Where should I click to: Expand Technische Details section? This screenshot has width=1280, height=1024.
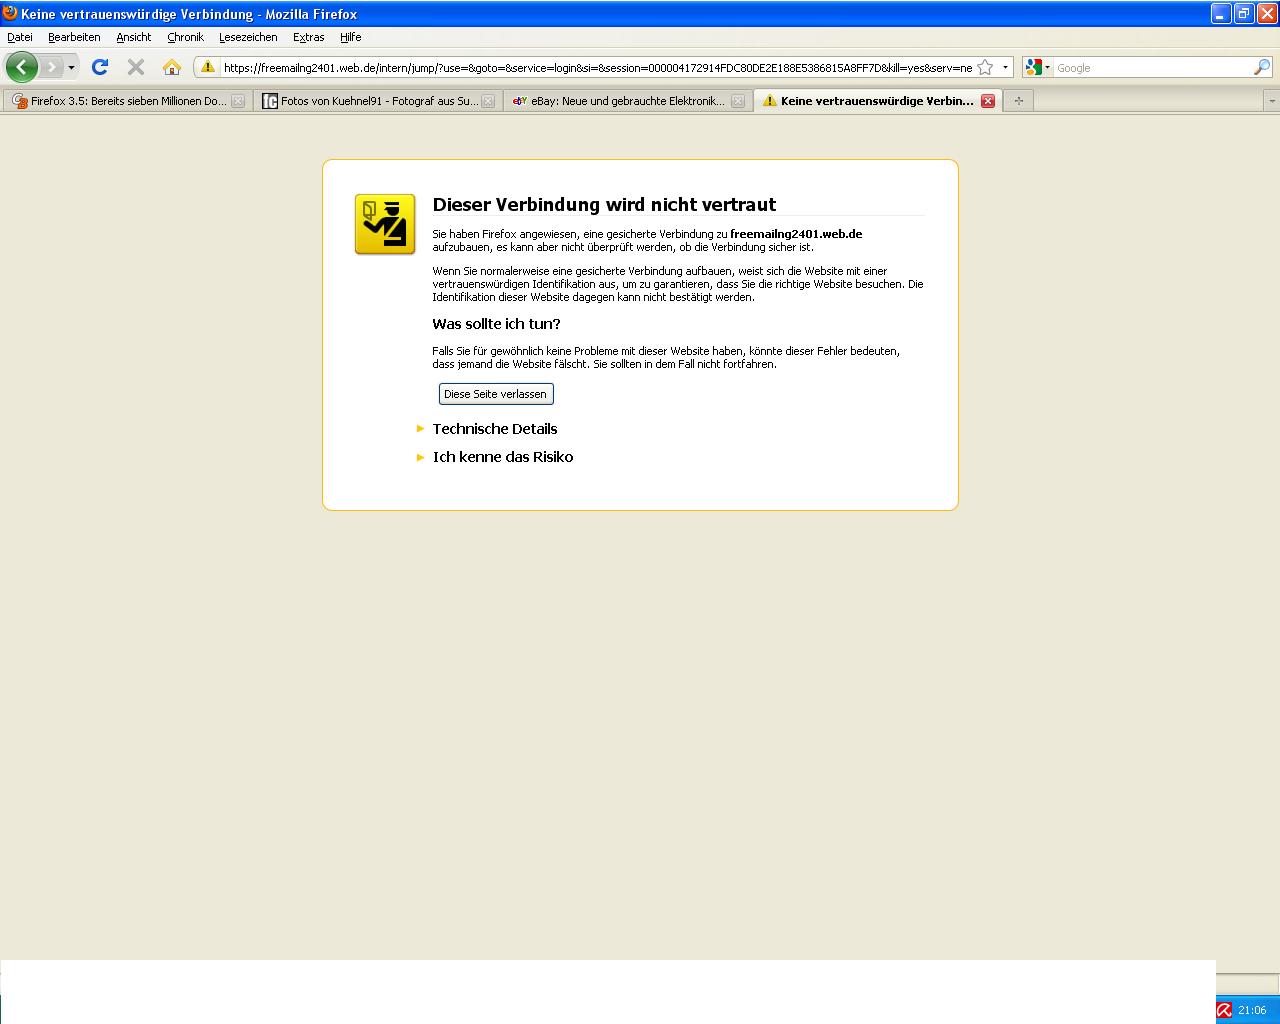pyautogui.click(x=495, y=429)
